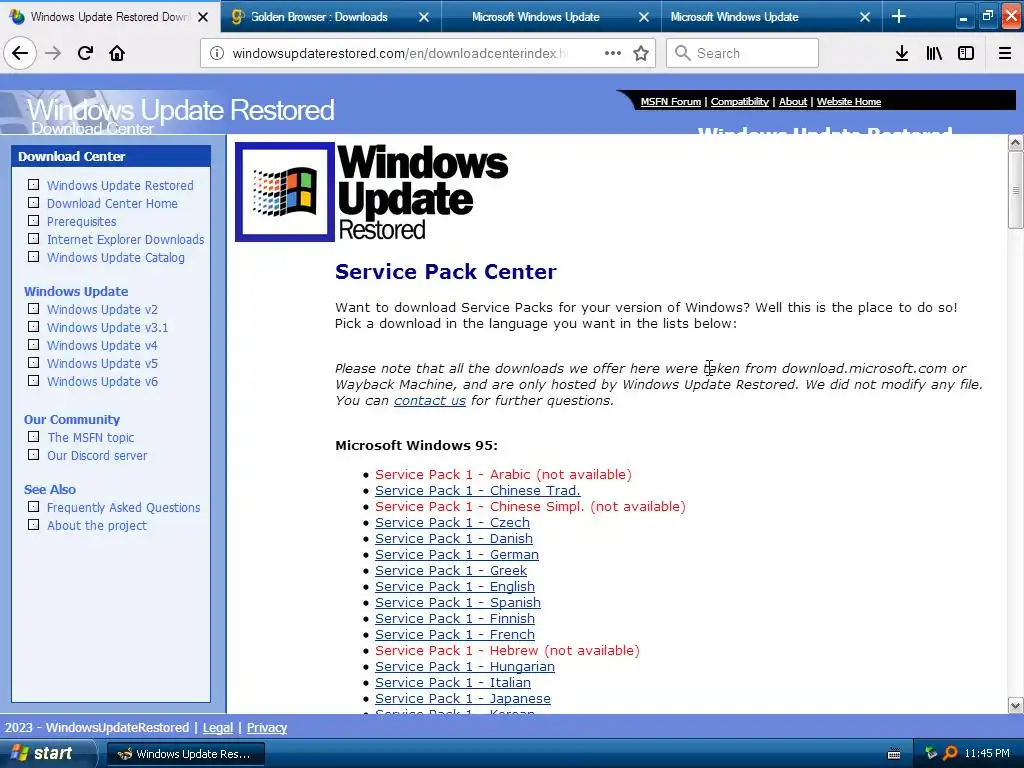Download Service Pack 1 - French
The width and height of the screenshot is (1024, 768).
tap(455, 634)
